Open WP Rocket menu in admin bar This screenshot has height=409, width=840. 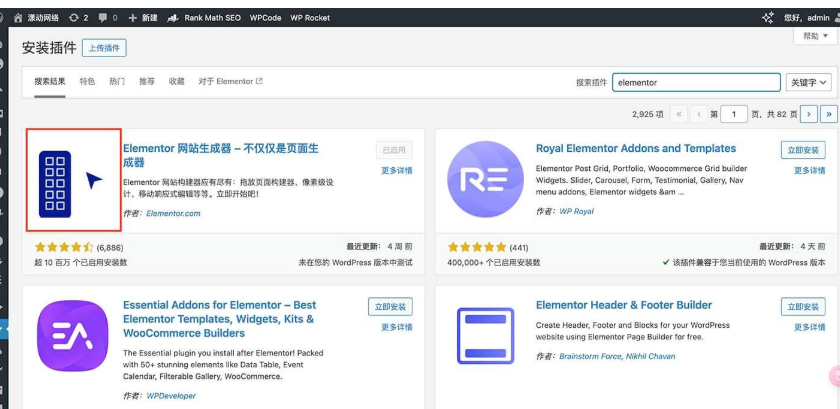(310, 18)
